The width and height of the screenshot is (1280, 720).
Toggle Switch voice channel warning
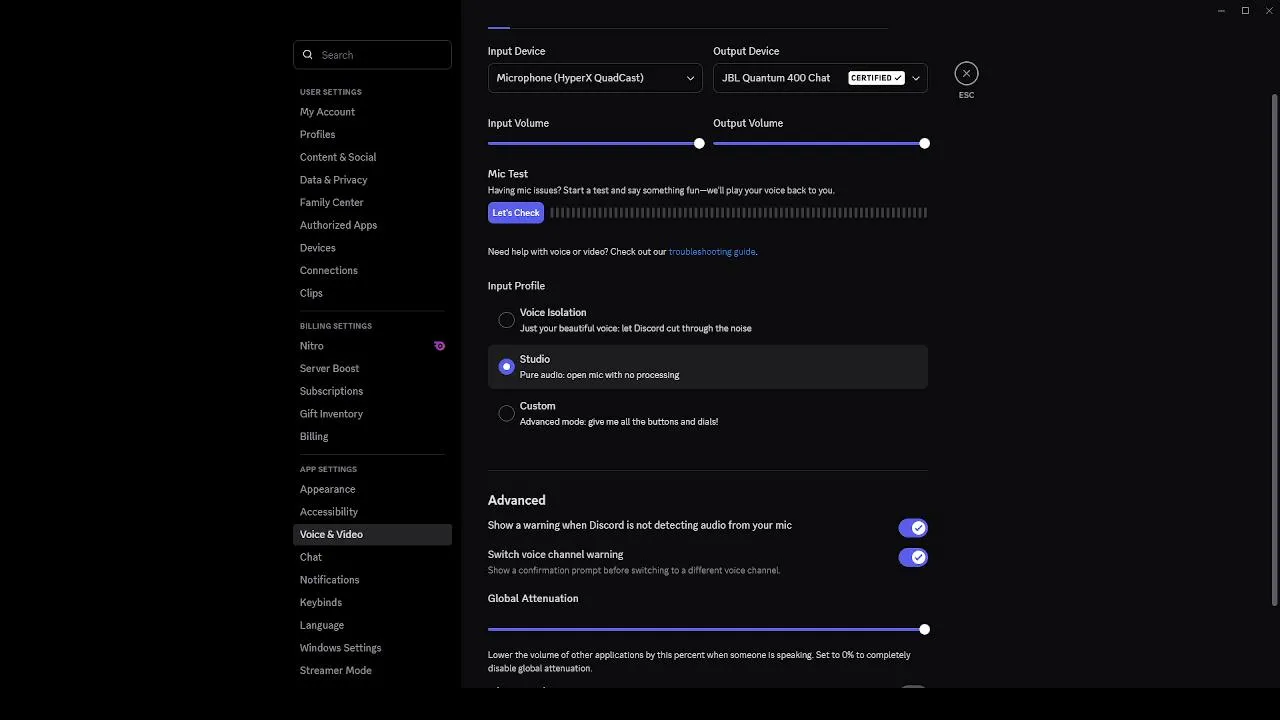pos(913,557)
